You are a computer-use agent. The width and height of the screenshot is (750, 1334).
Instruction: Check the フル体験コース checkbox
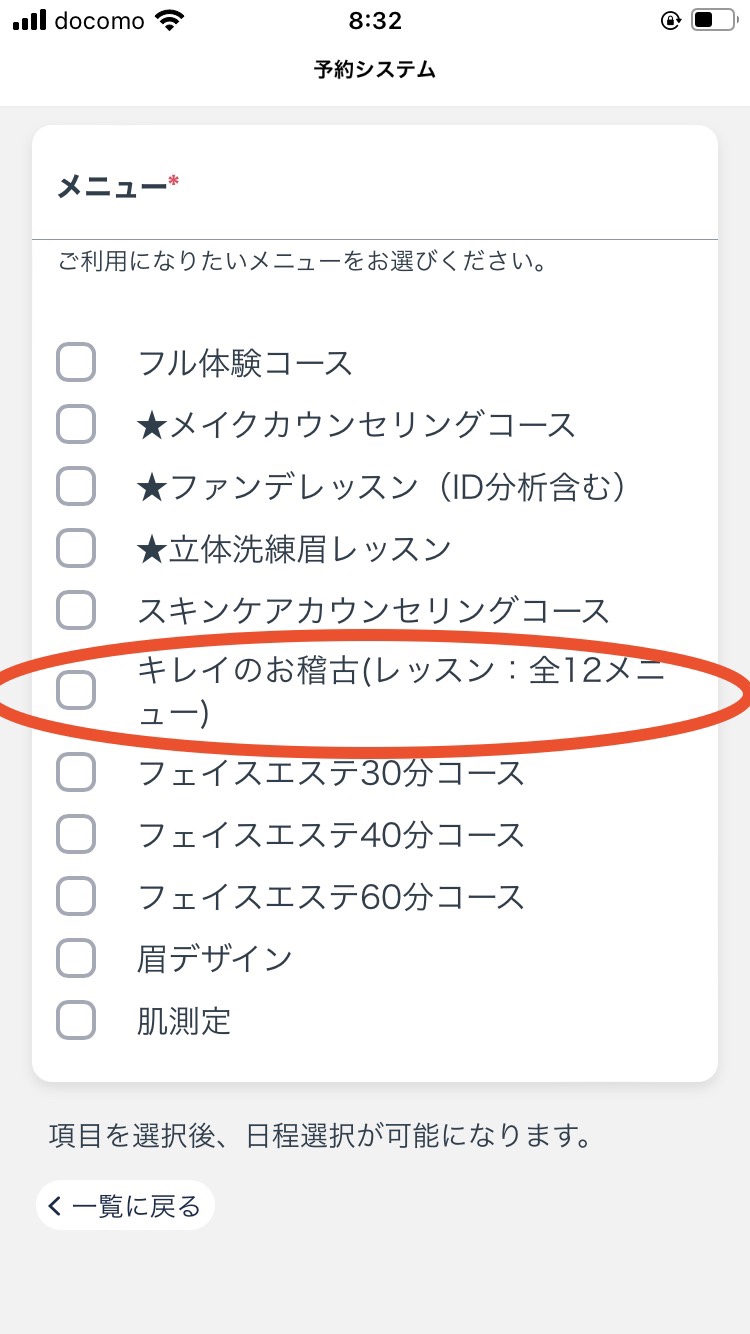click(76, 362)
